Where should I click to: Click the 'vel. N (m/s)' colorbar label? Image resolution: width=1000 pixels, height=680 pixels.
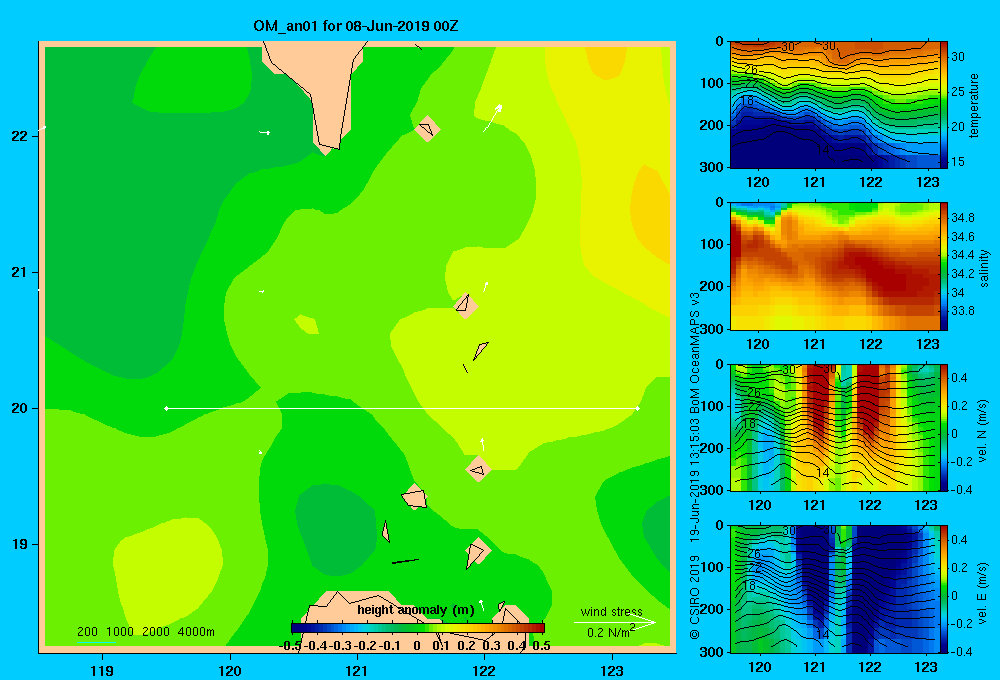[x=983, y=431]
